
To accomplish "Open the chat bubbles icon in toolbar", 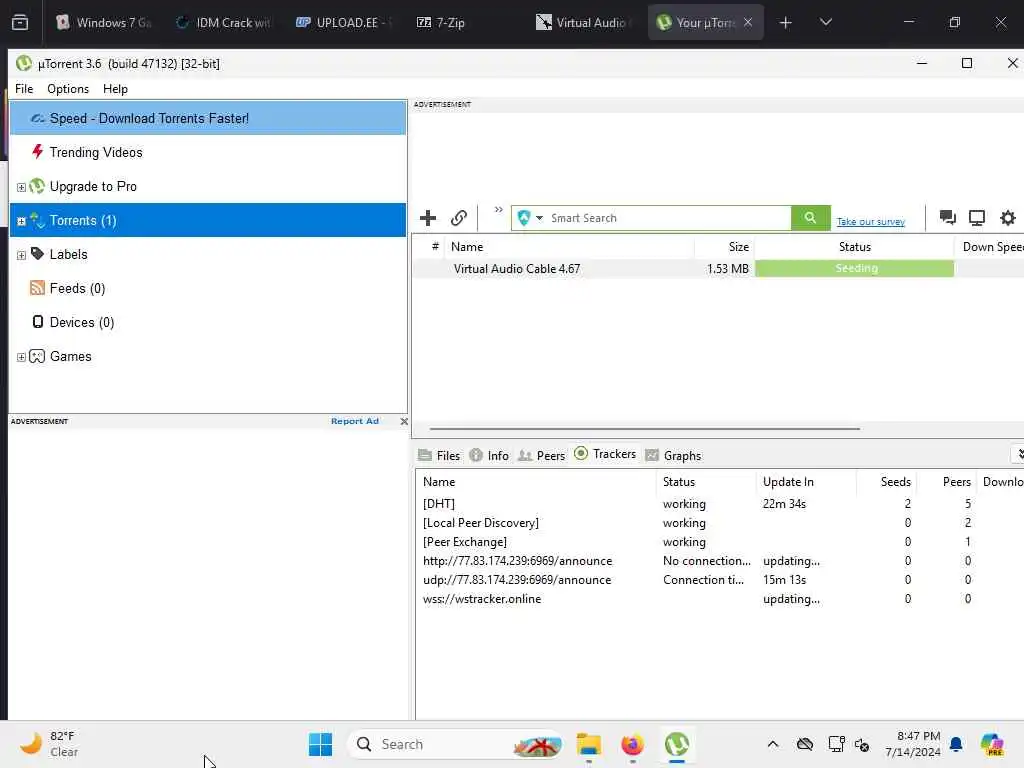I will click(947, 217).
